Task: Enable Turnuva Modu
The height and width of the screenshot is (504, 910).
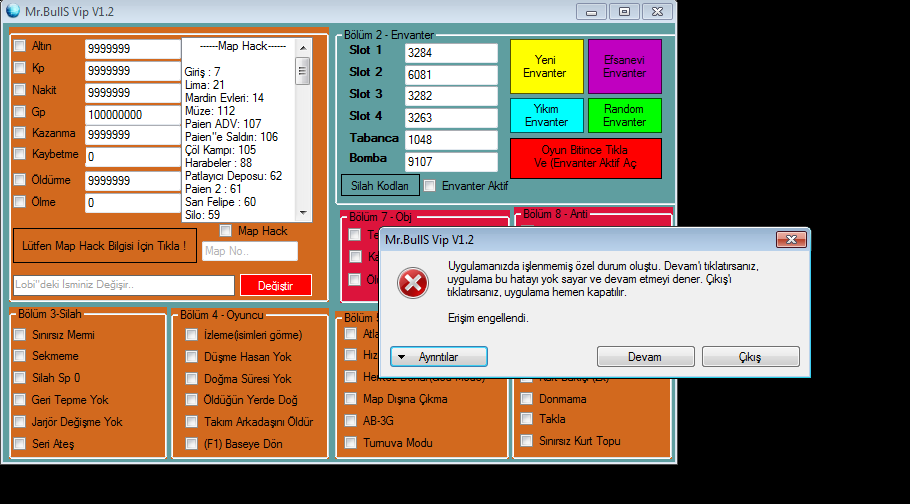Action: coord(351,442)
